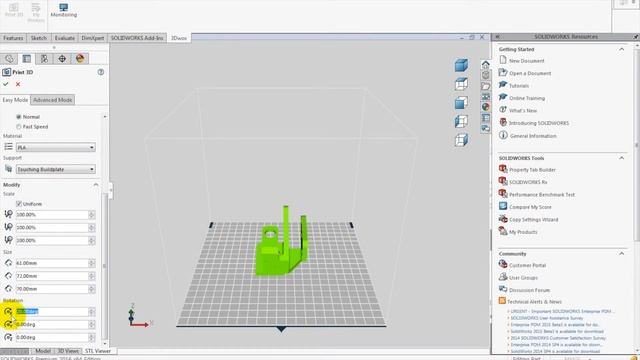Open the Monitoring tool
Screen dimensions: 640x360
point(63,10)
